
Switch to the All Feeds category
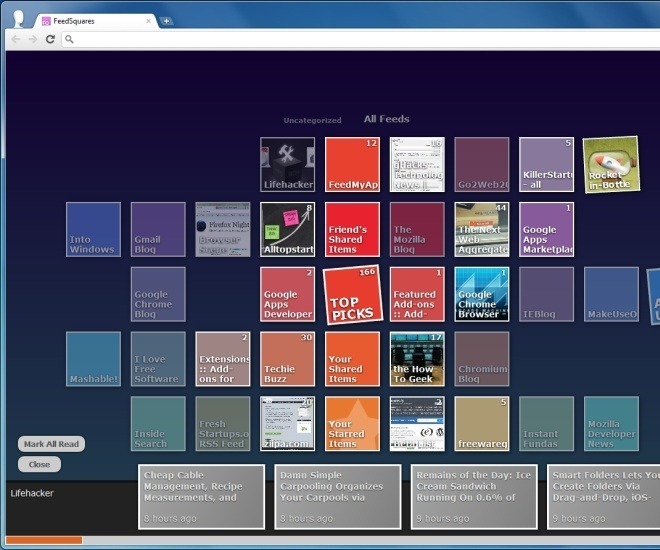pyautogui.click(x=386, y=119)
